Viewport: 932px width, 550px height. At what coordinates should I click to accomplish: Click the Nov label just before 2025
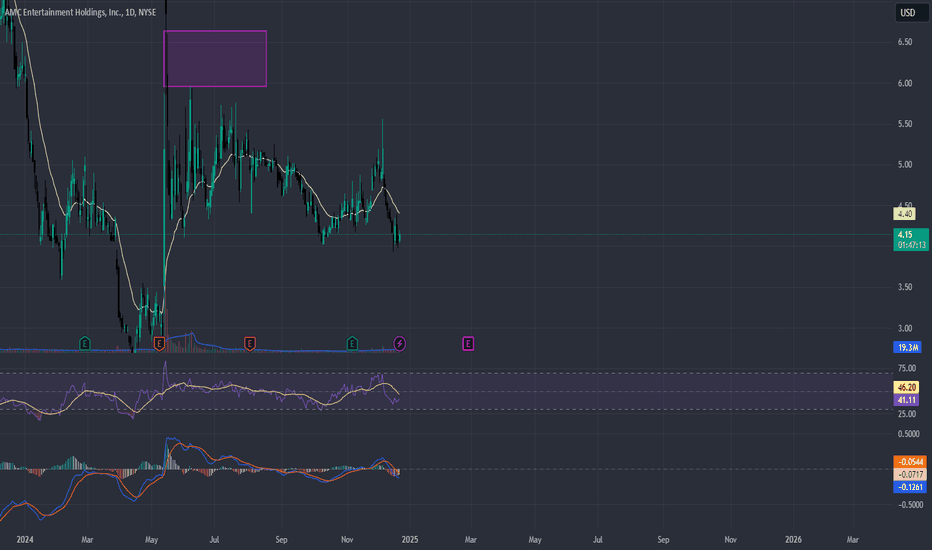(347, 540)
